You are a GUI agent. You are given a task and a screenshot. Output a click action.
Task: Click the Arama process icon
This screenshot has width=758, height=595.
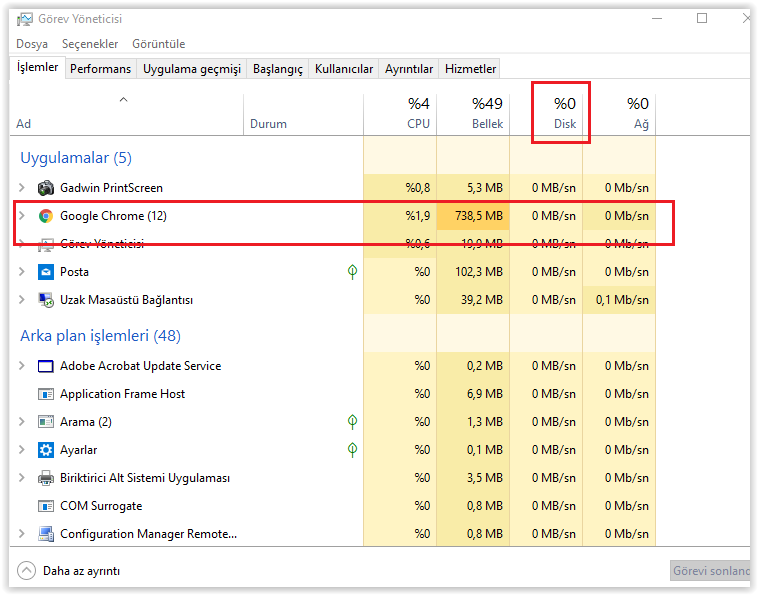tap(45, 422)
